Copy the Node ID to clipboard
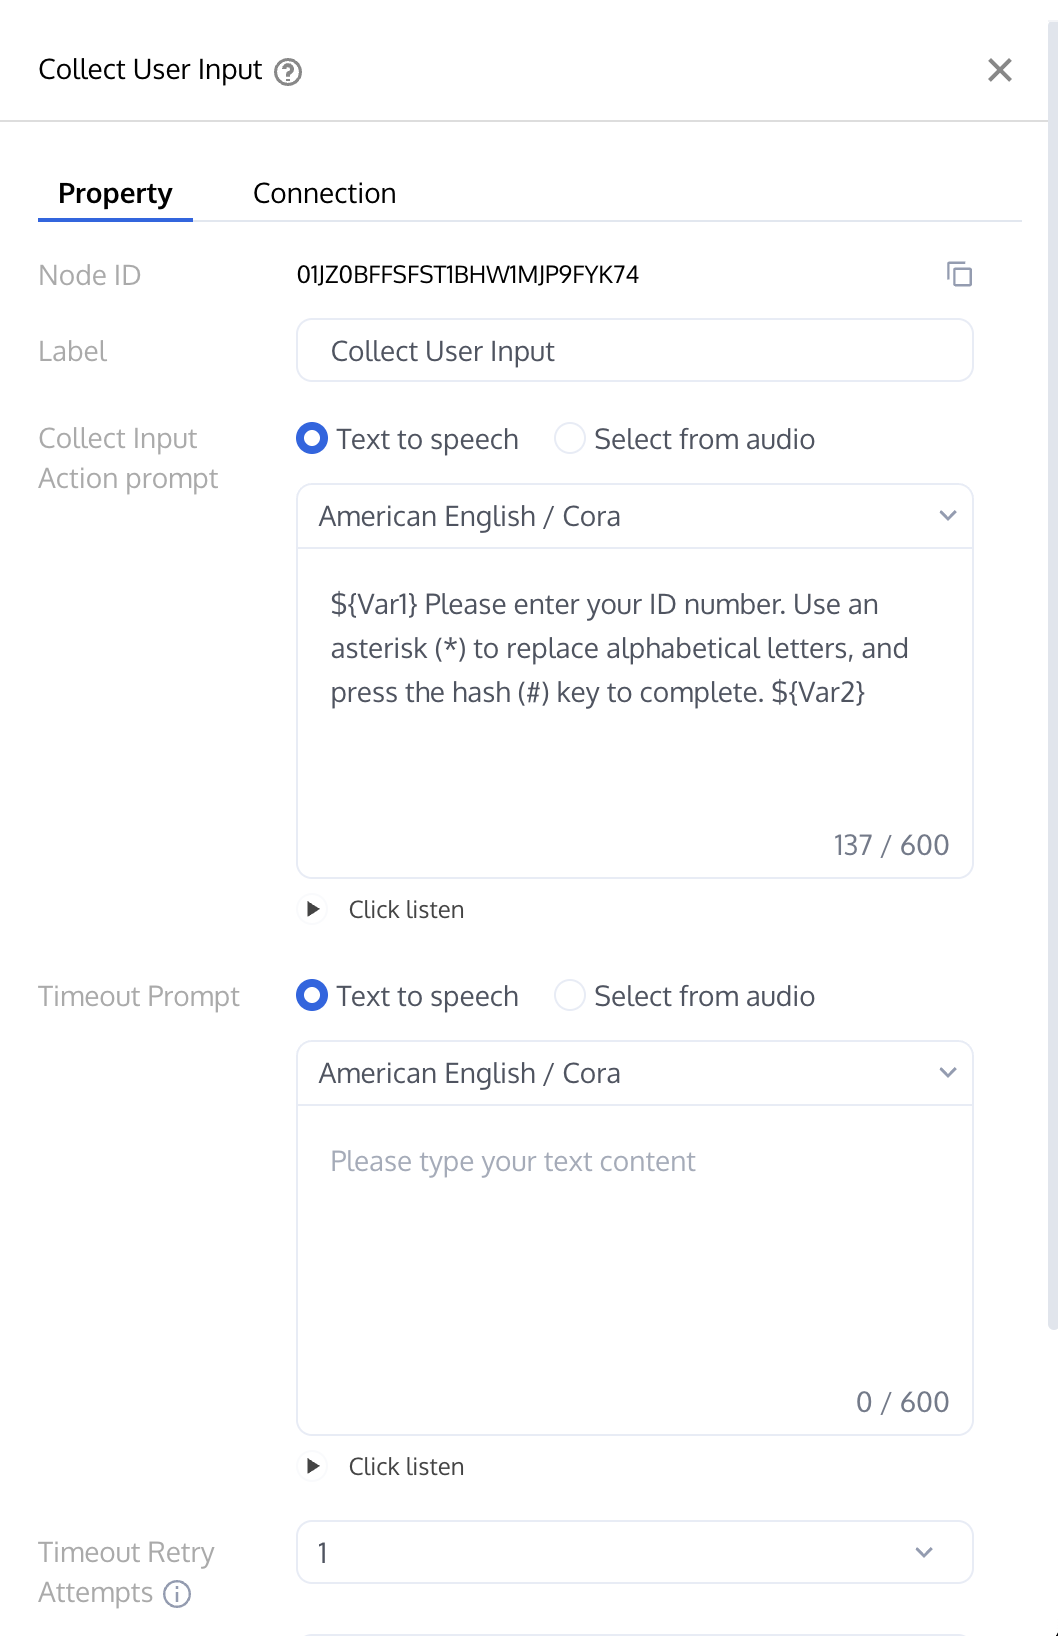Screen dimensions: 1058x1636 [x=959, y=274]
